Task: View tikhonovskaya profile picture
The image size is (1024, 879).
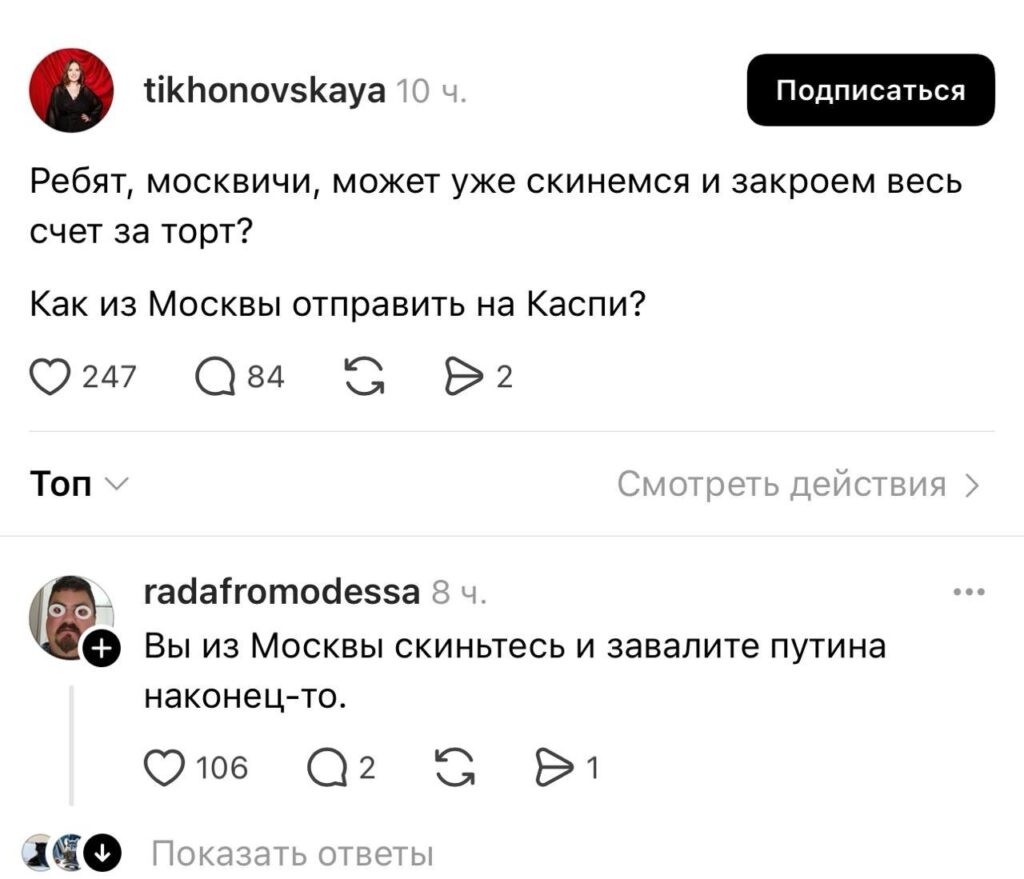Action: pos(72,90)
